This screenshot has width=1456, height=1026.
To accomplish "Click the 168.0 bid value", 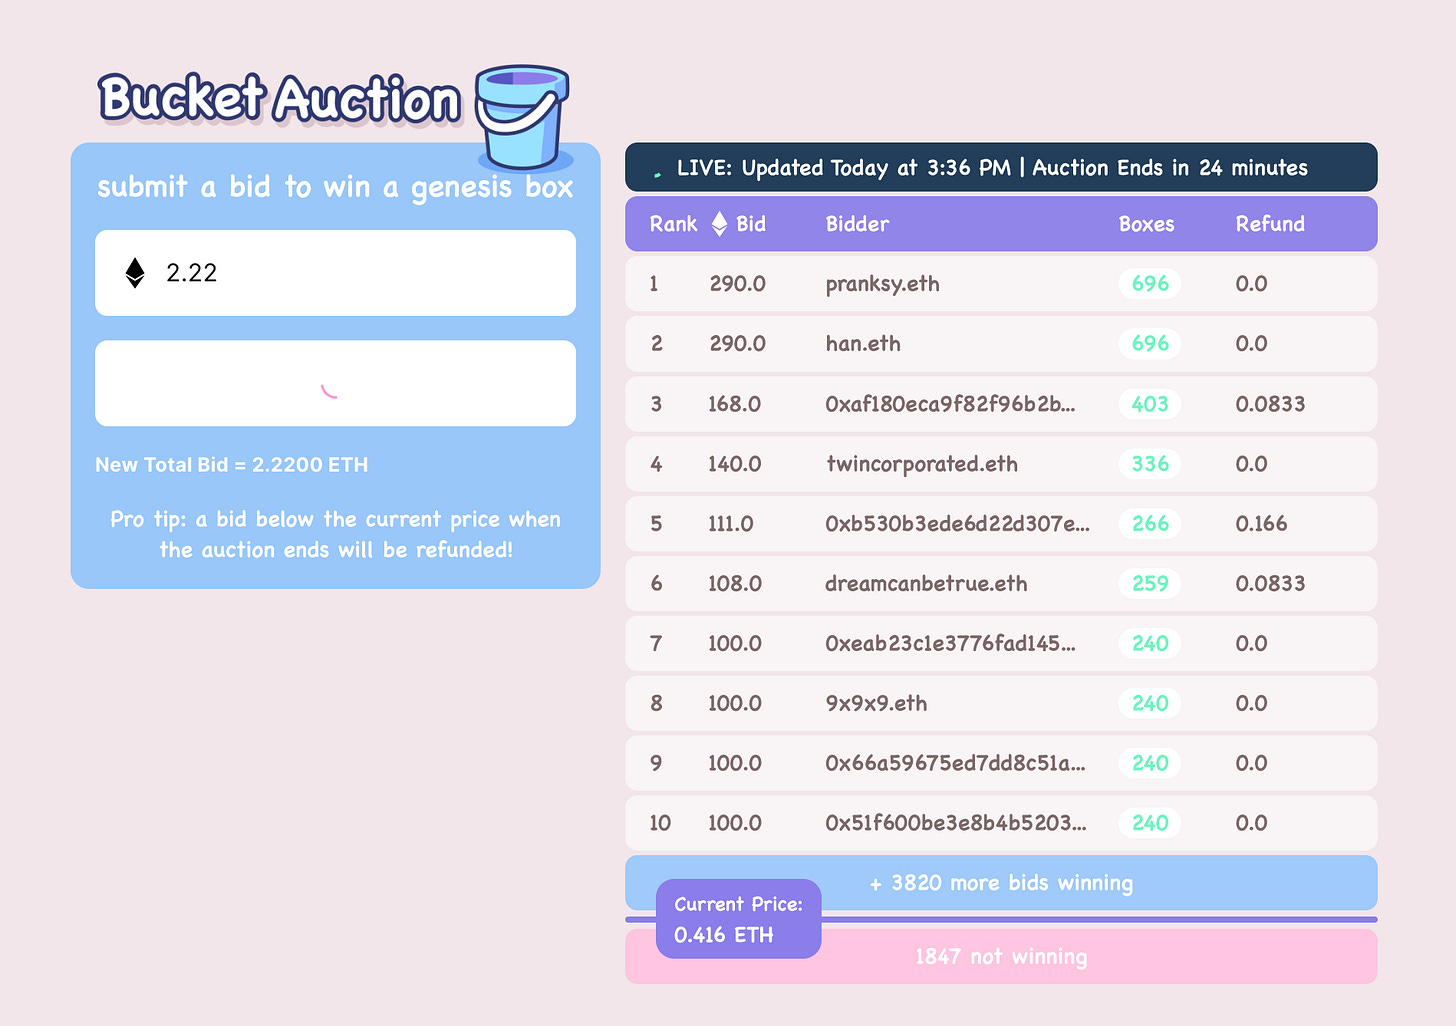I will tap(734, 404).
